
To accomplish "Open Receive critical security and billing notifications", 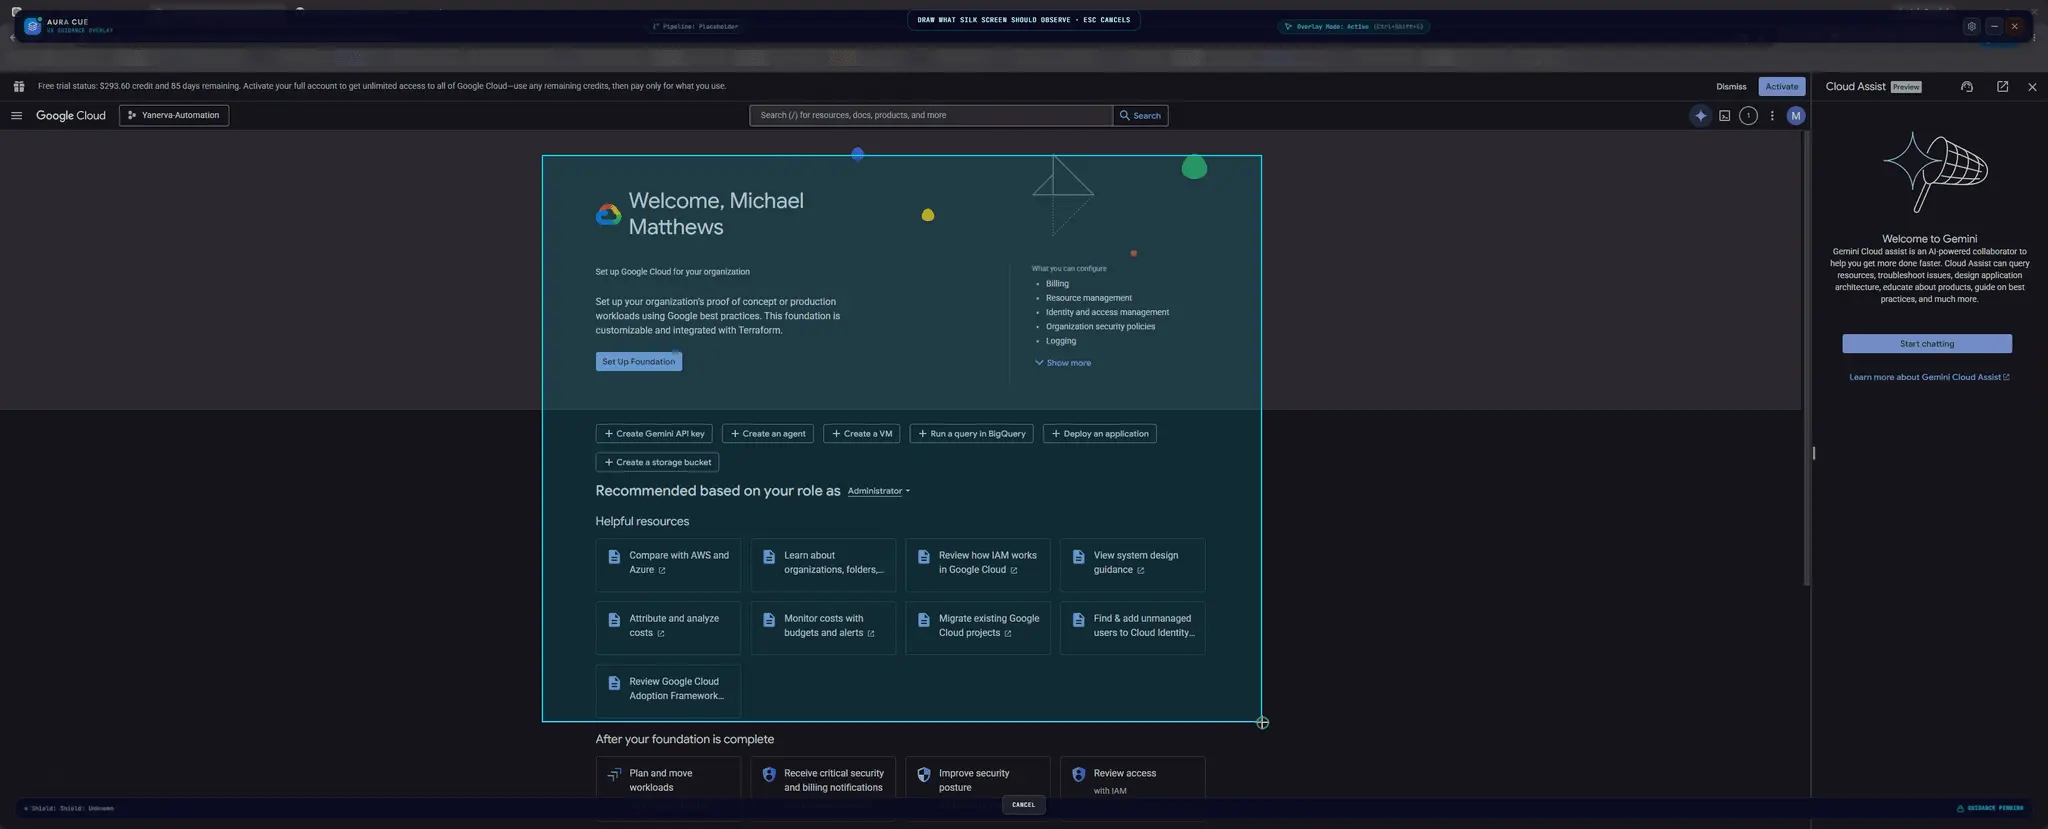I will pos(823,778).
